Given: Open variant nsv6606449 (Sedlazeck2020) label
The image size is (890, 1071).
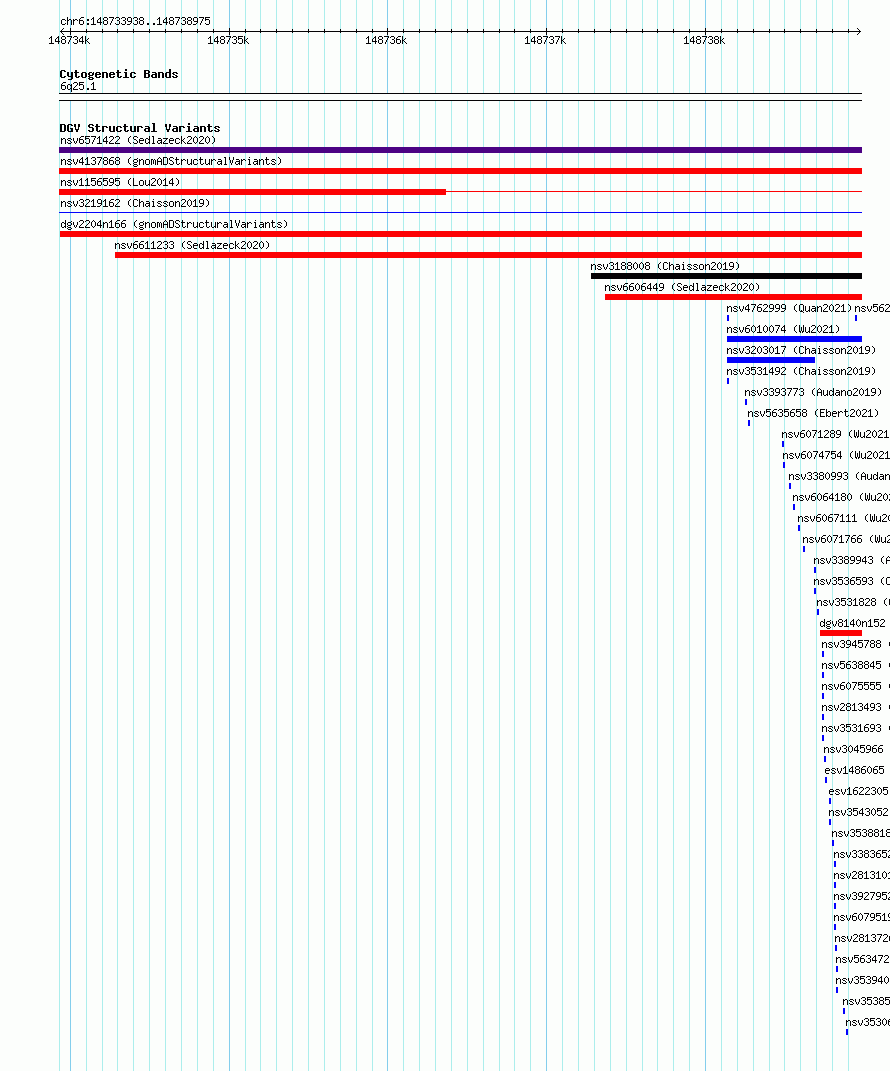Looking at the screenshot, I should pos(682,288).
